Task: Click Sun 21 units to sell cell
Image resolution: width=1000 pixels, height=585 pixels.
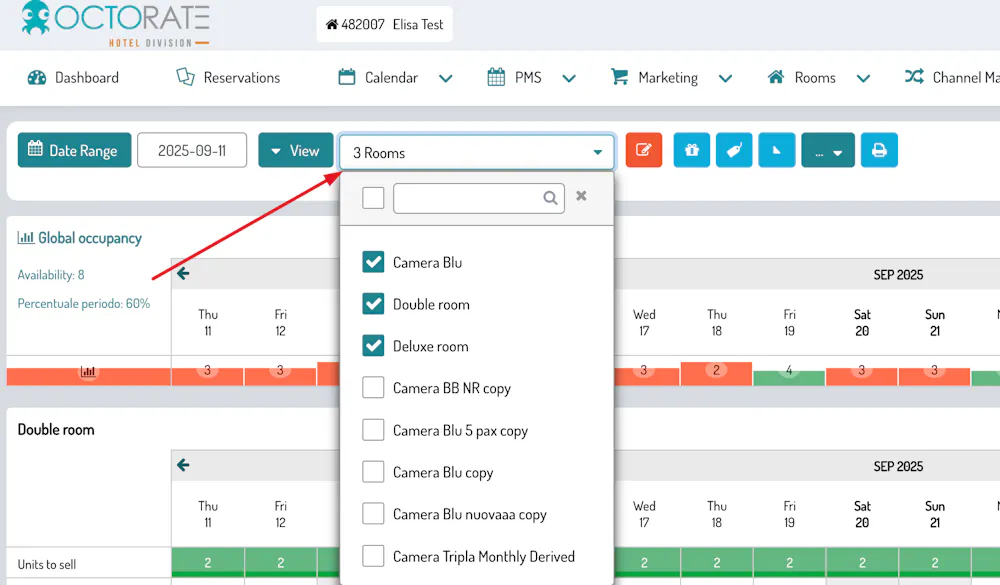Action: (x=934, y=563)
